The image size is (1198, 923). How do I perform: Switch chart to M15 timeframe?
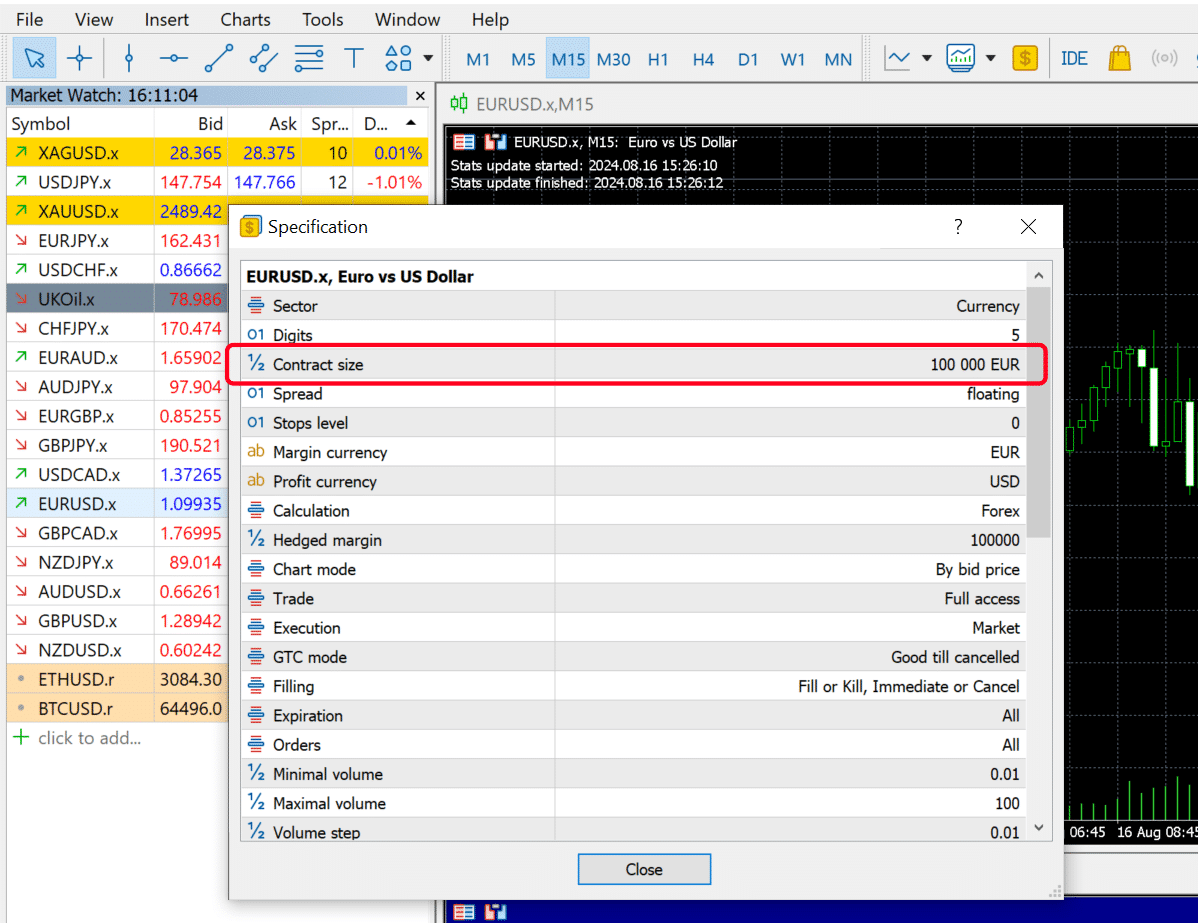[568, 59]
